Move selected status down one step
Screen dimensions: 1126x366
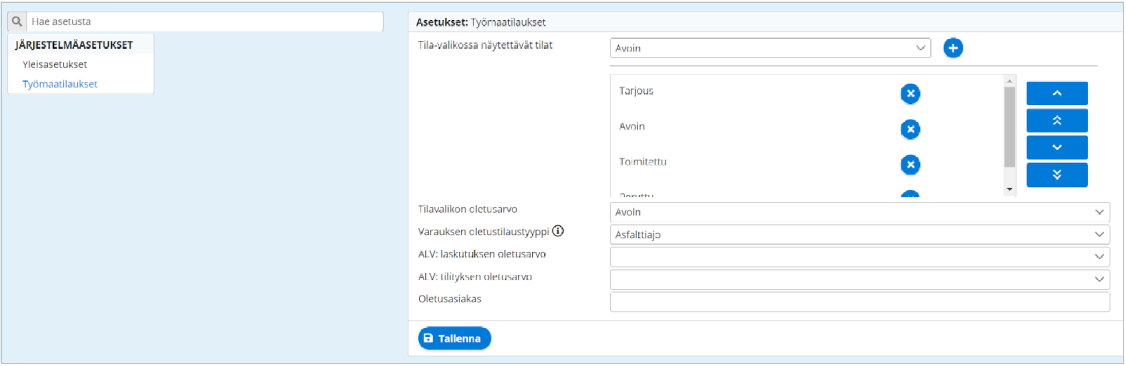point(1057,147)
